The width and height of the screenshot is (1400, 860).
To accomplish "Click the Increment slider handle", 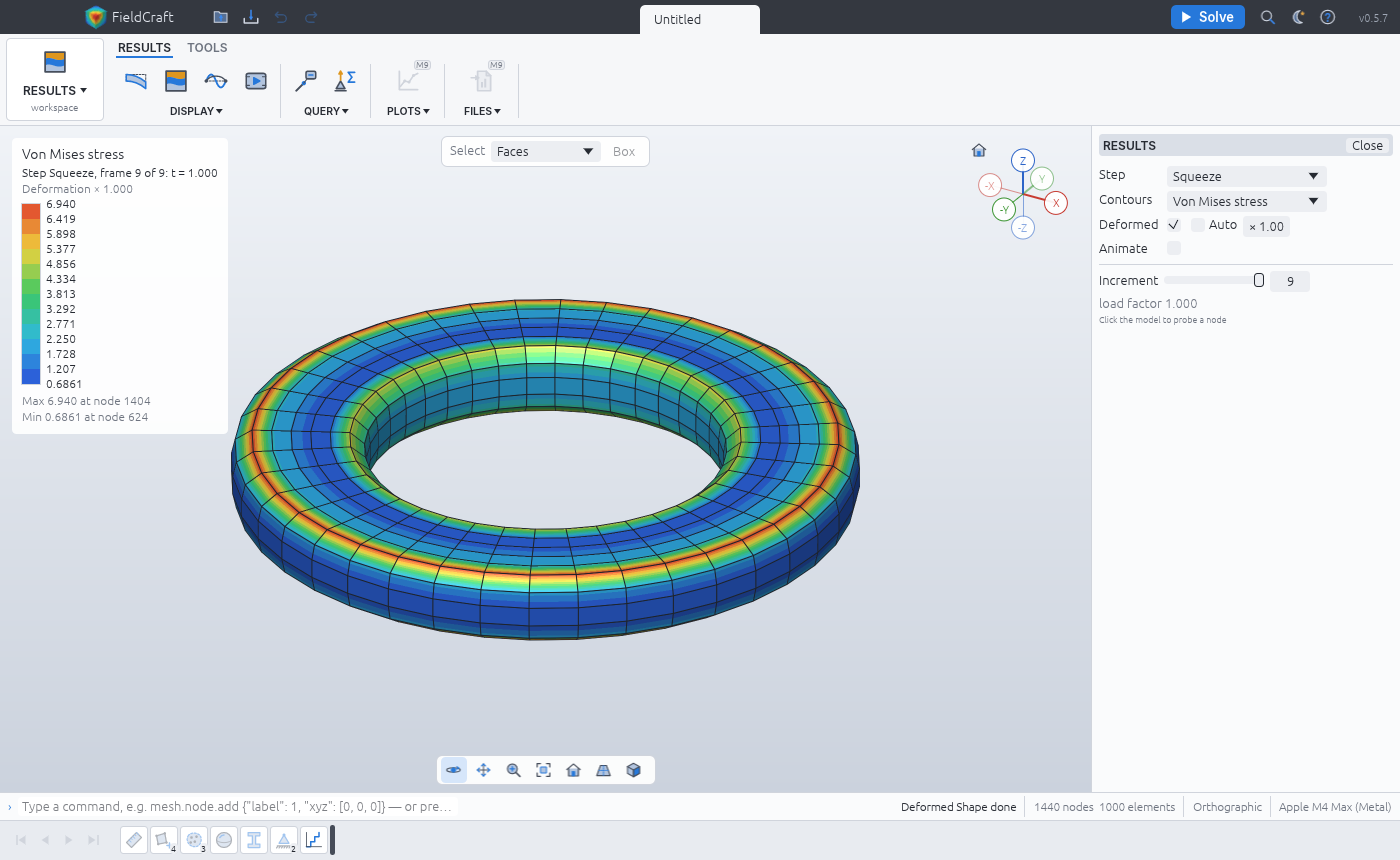I will [1259, 281].
